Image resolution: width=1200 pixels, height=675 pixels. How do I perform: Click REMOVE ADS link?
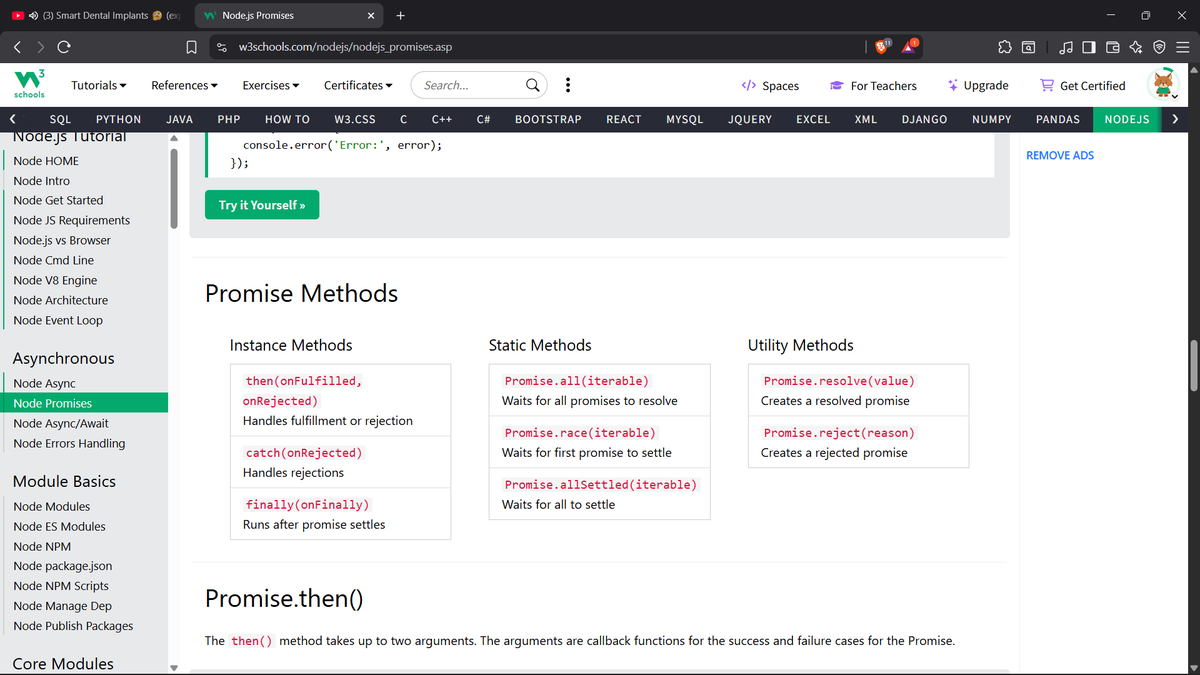pyautogui.click(x=1060, y=155)
